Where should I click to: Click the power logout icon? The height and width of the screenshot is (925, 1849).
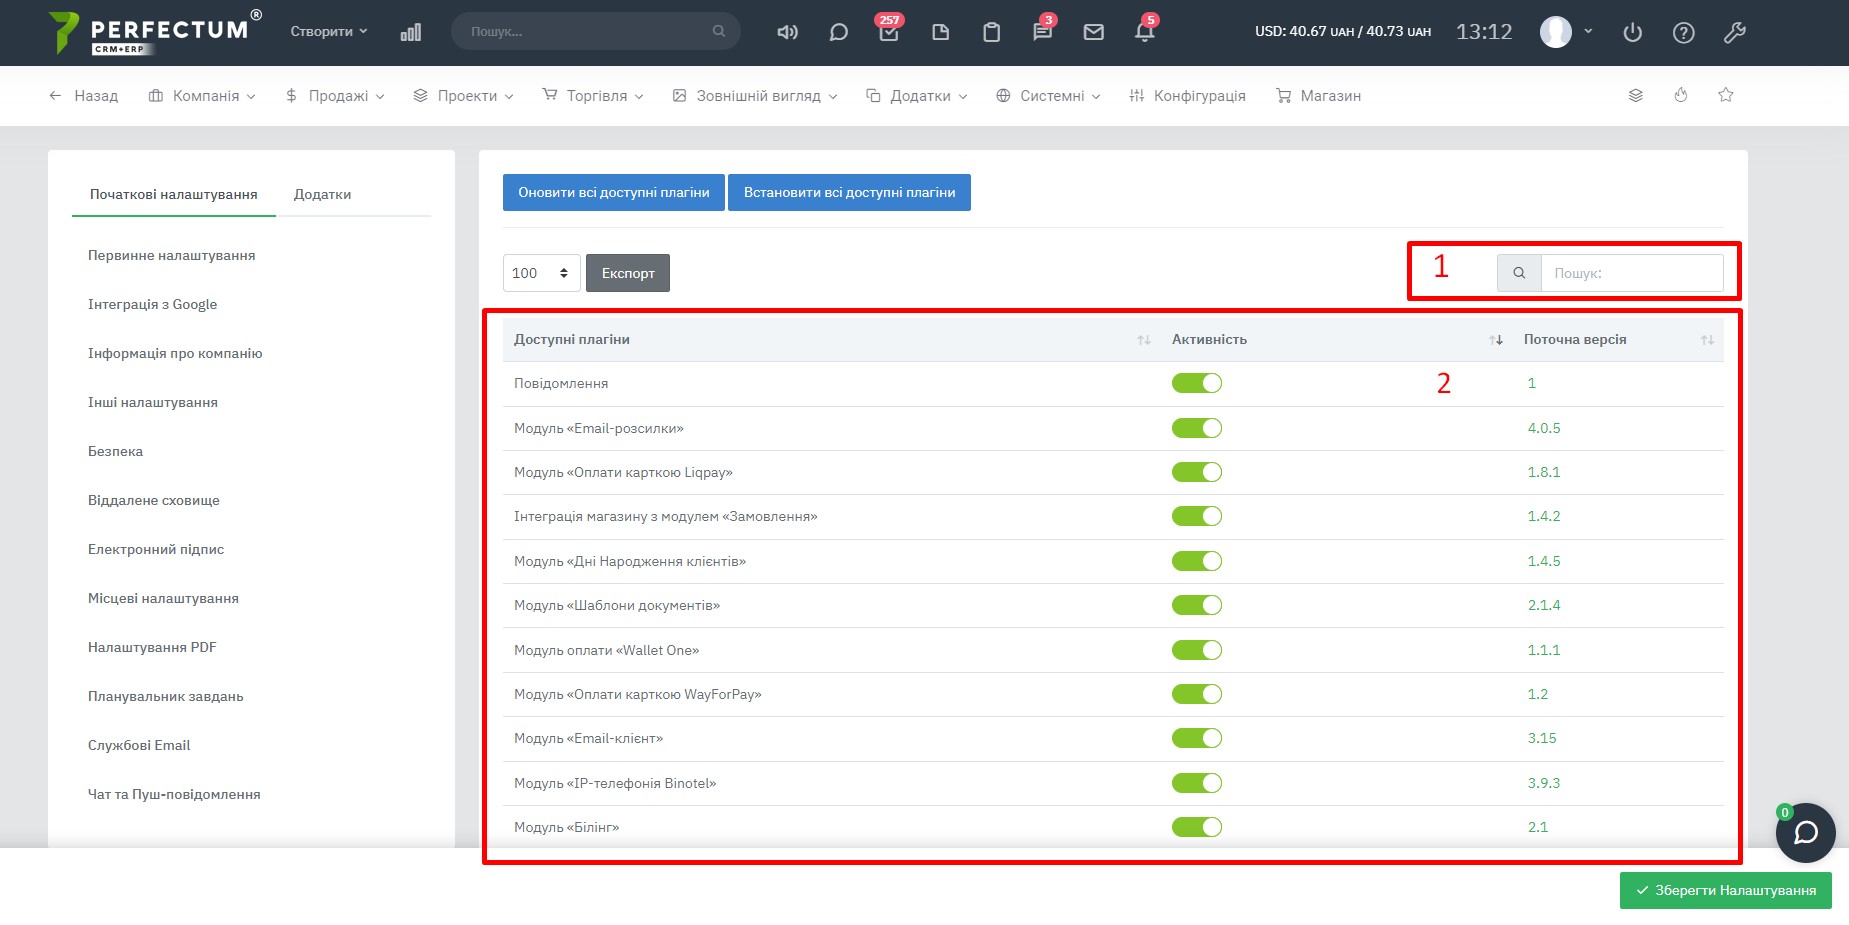1632,32
